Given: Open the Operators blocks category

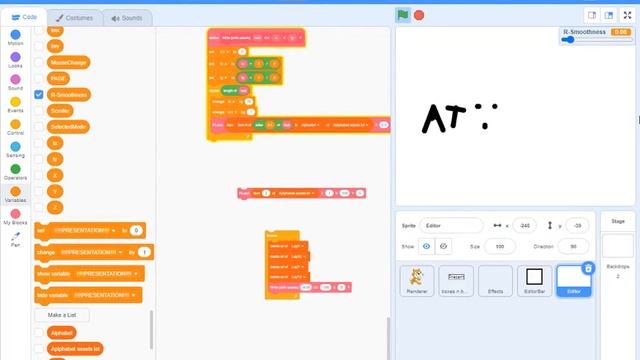Looking at the screenshot, I should pos(15,172).
